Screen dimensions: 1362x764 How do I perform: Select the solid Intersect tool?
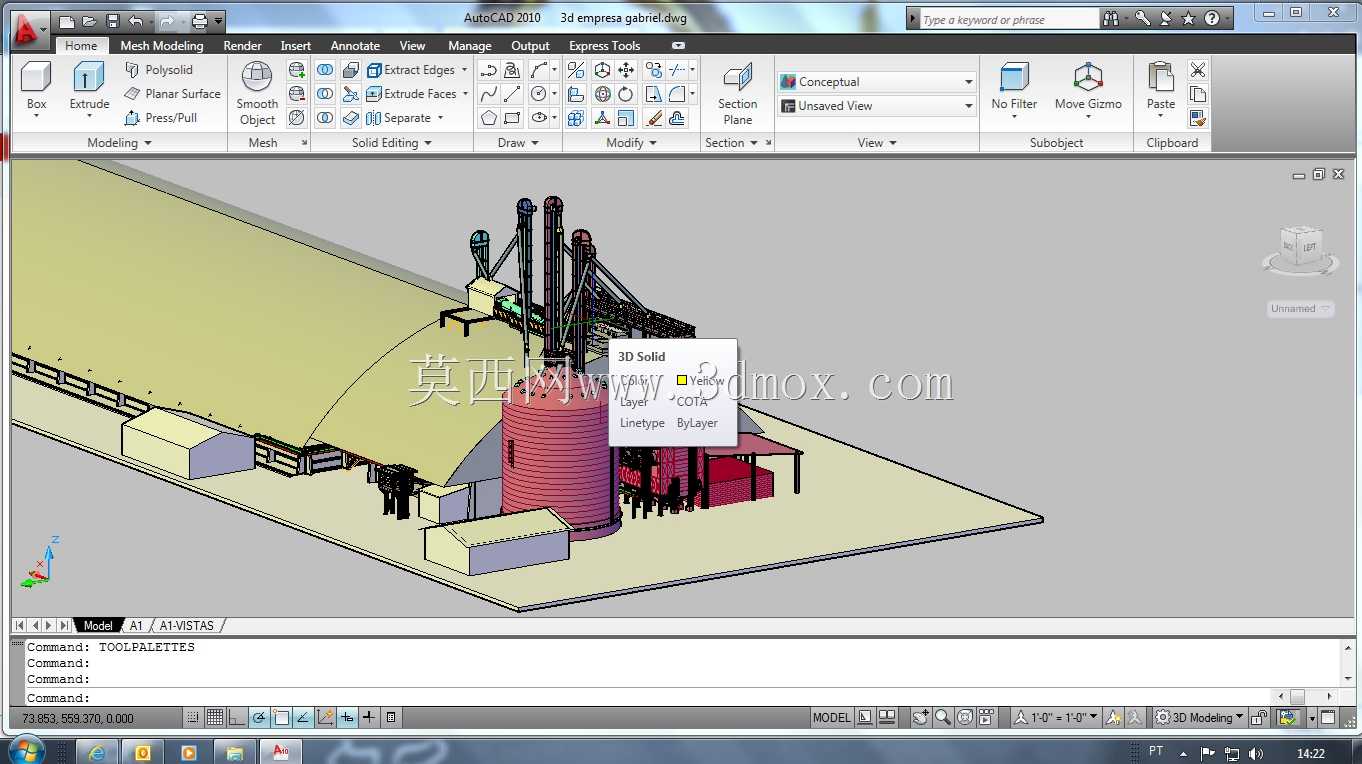(x=325, y=118)
